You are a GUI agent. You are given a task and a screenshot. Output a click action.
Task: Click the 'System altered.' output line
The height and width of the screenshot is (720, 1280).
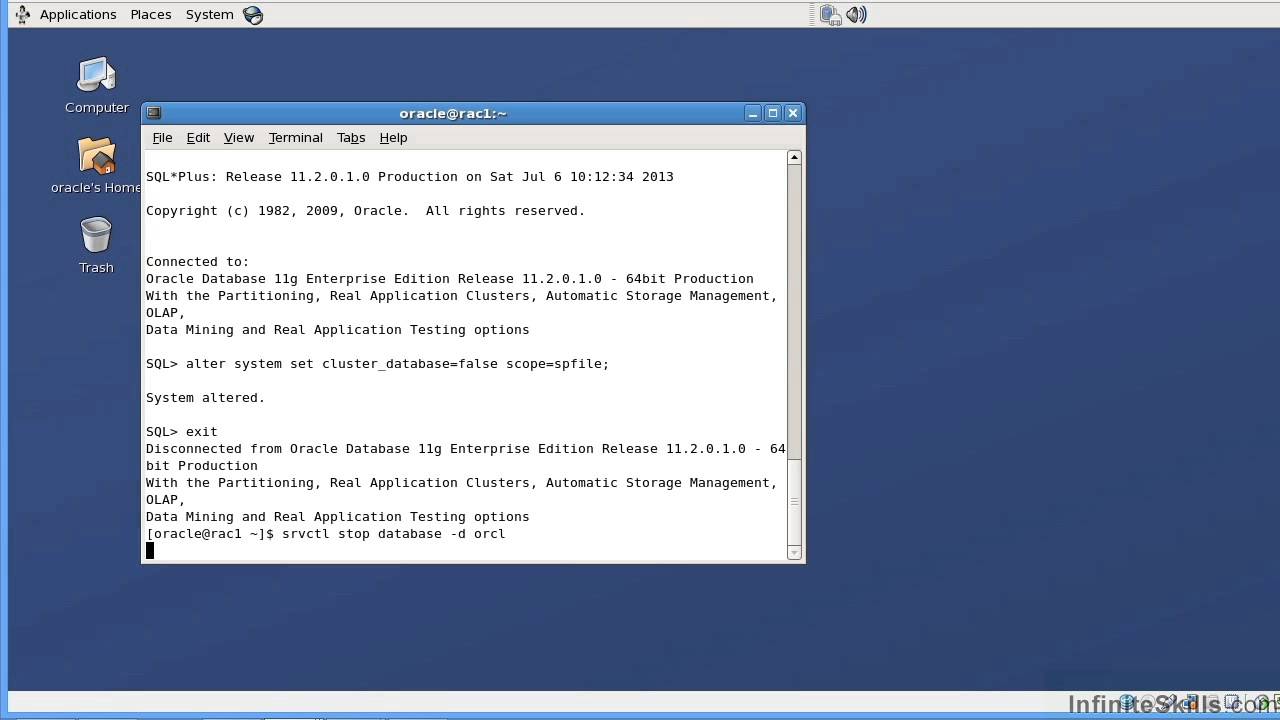point(205,398)
